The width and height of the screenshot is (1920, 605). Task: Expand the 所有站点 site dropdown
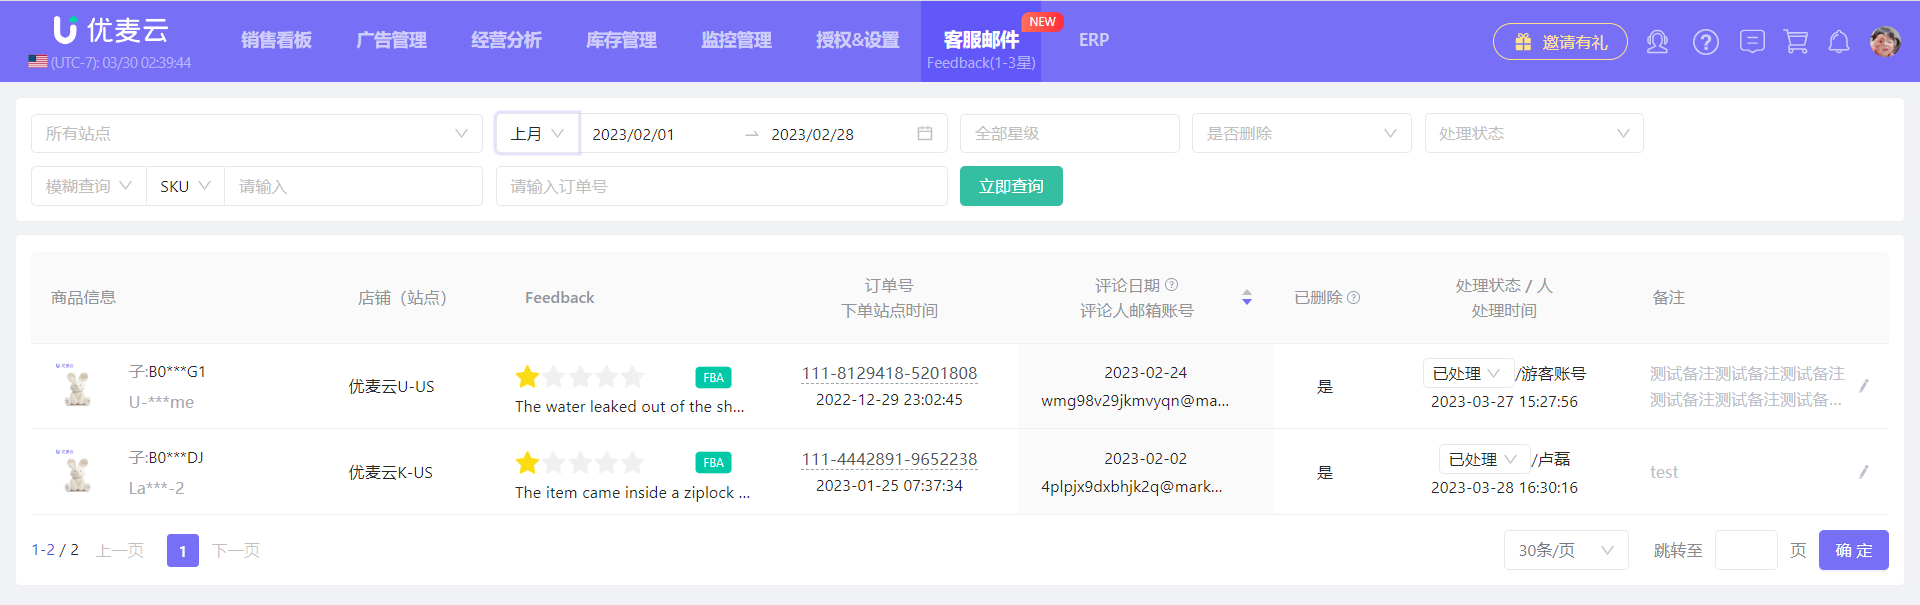coord(257,133)
